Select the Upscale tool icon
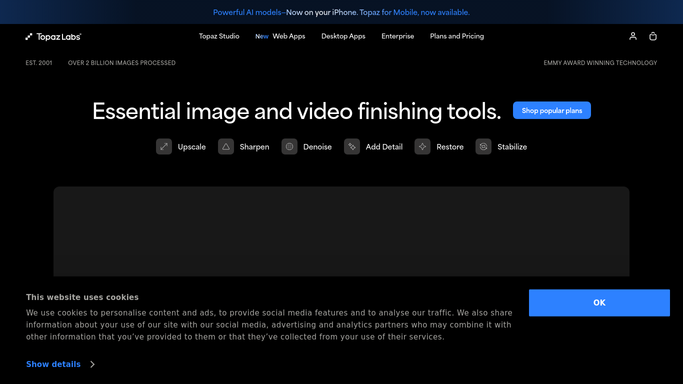 pyautogui.click(x=164, y=147)
